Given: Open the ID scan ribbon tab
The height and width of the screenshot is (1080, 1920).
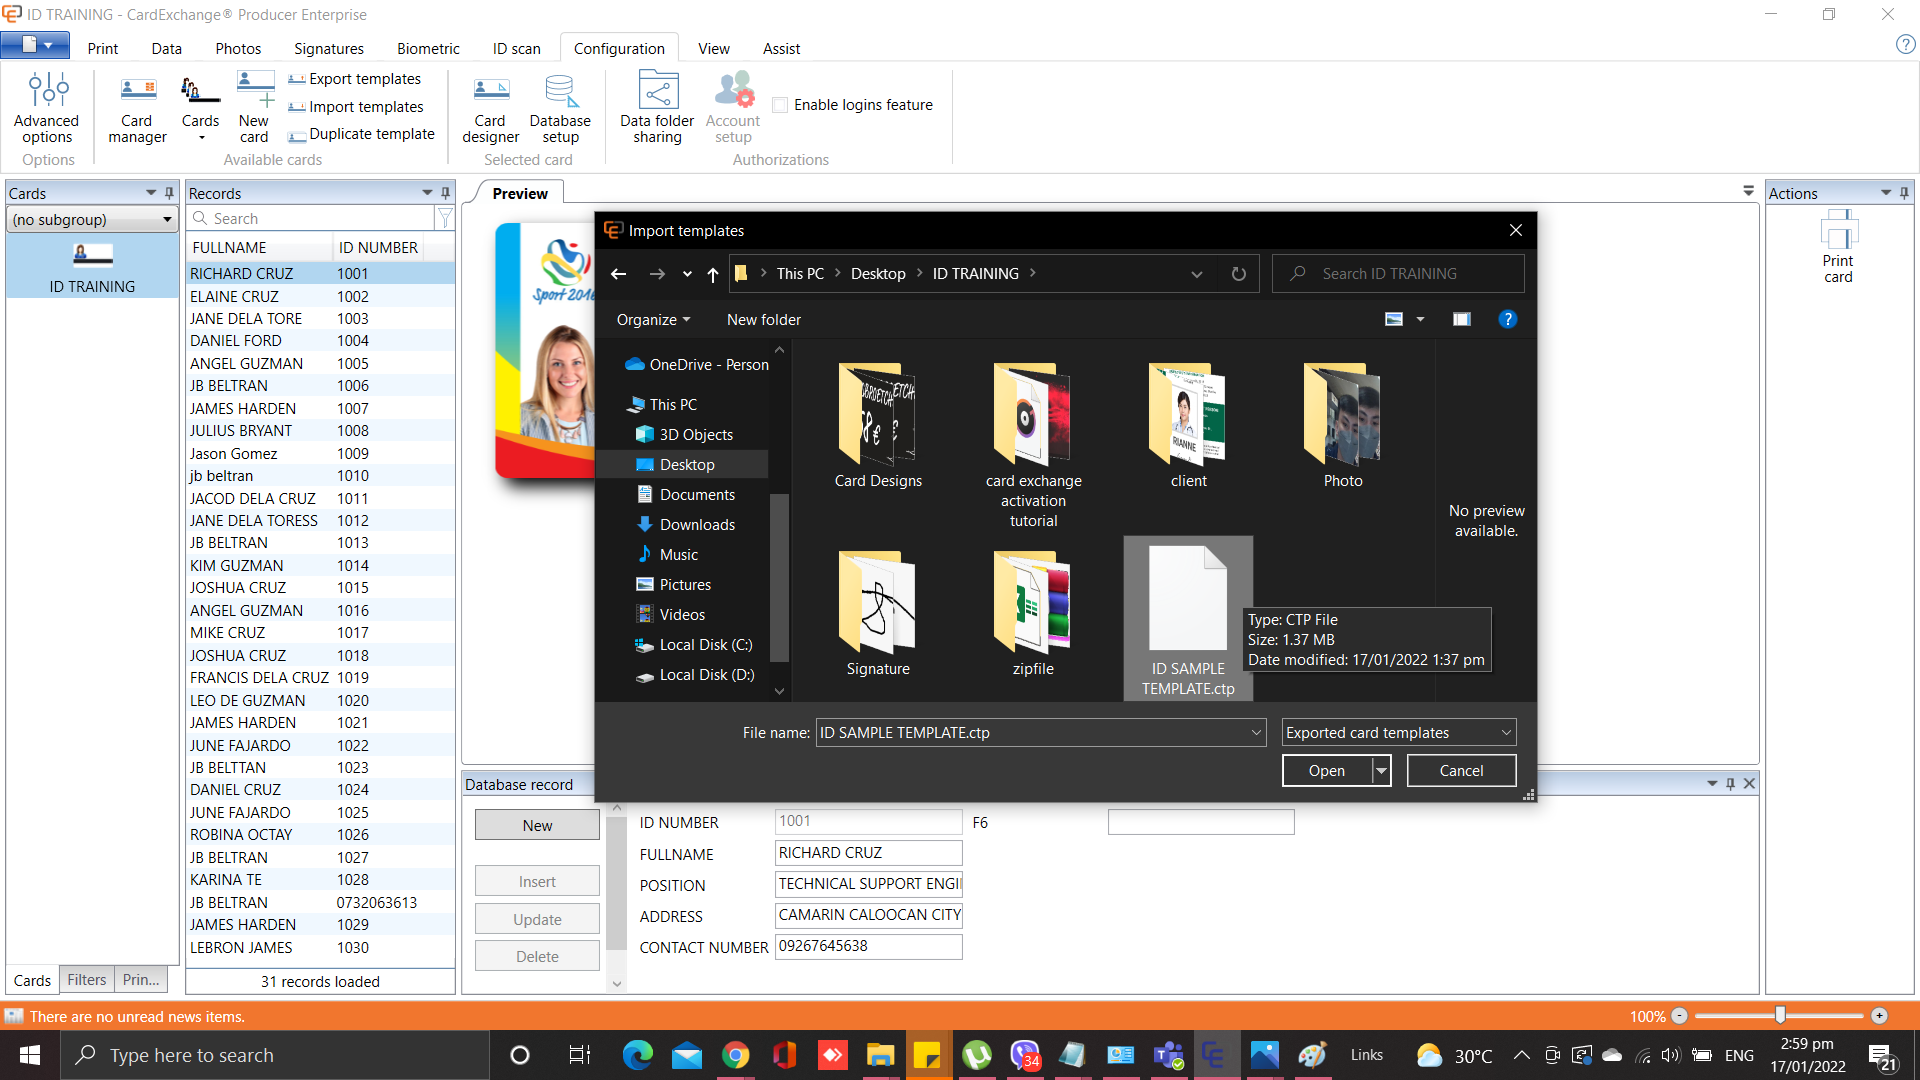Looking at the screenshot, I should 516,48.
